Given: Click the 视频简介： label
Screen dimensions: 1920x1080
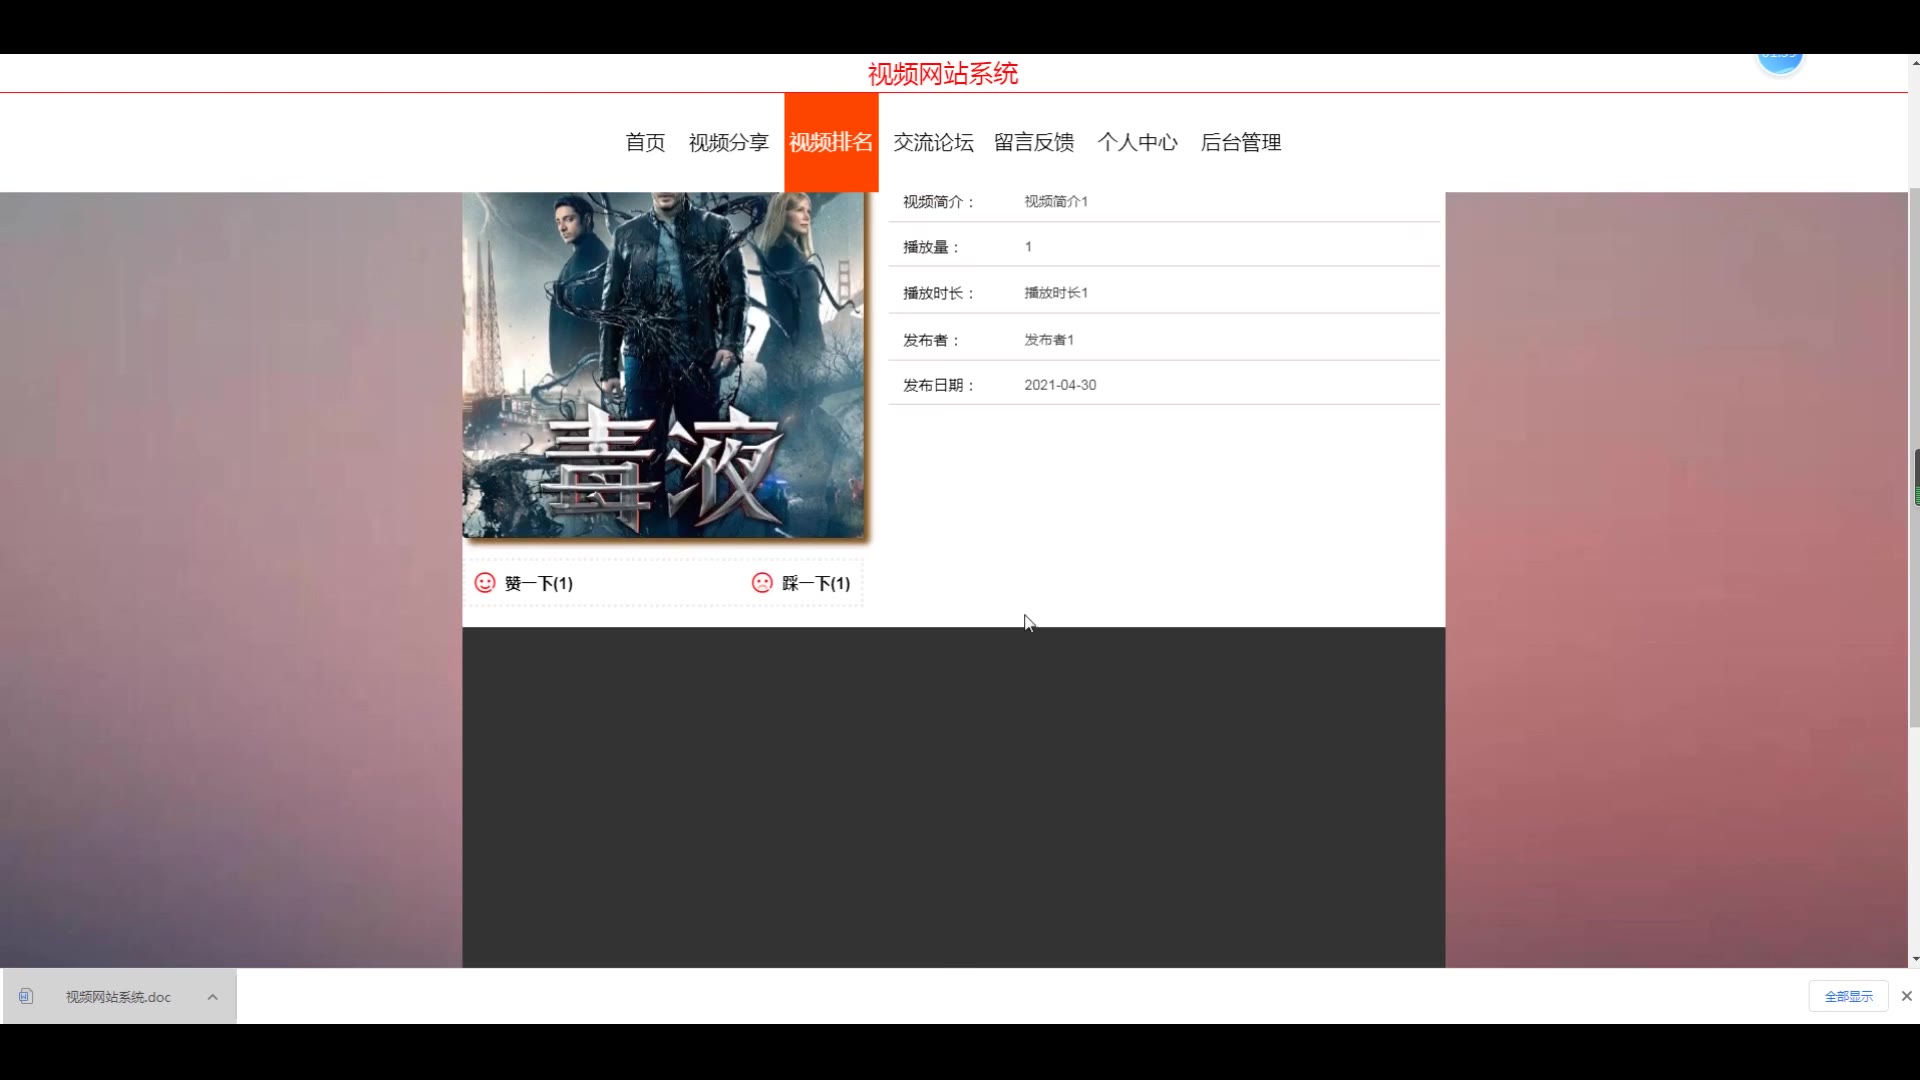Looking at the screenshot, I should click(x=939, y=202).
